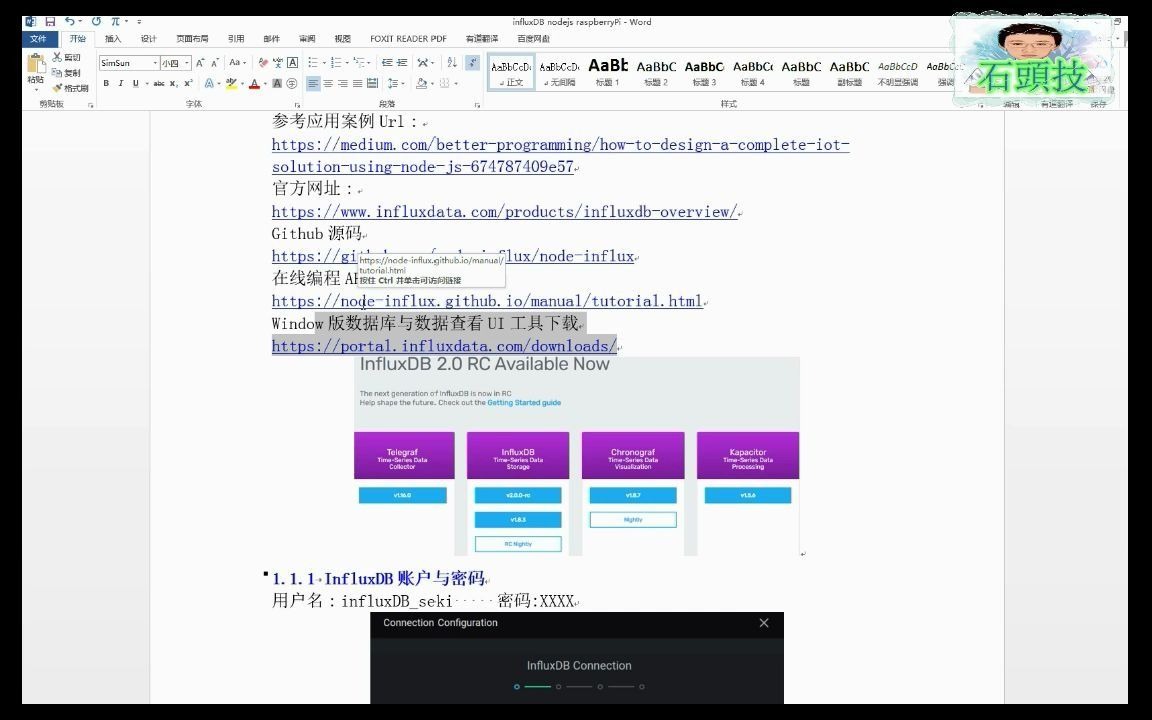Apply strikethrough to selected text
1152x720 pixels.
[160, 83]
